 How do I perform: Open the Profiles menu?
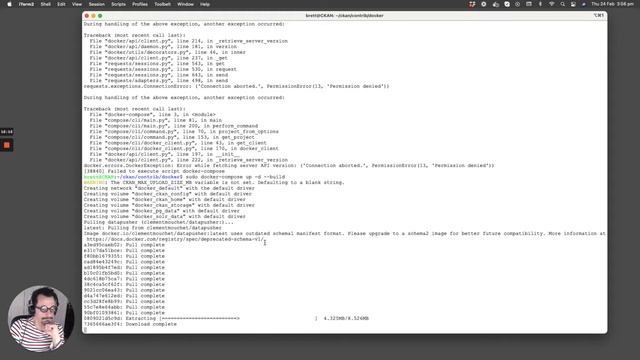(140, 4)
